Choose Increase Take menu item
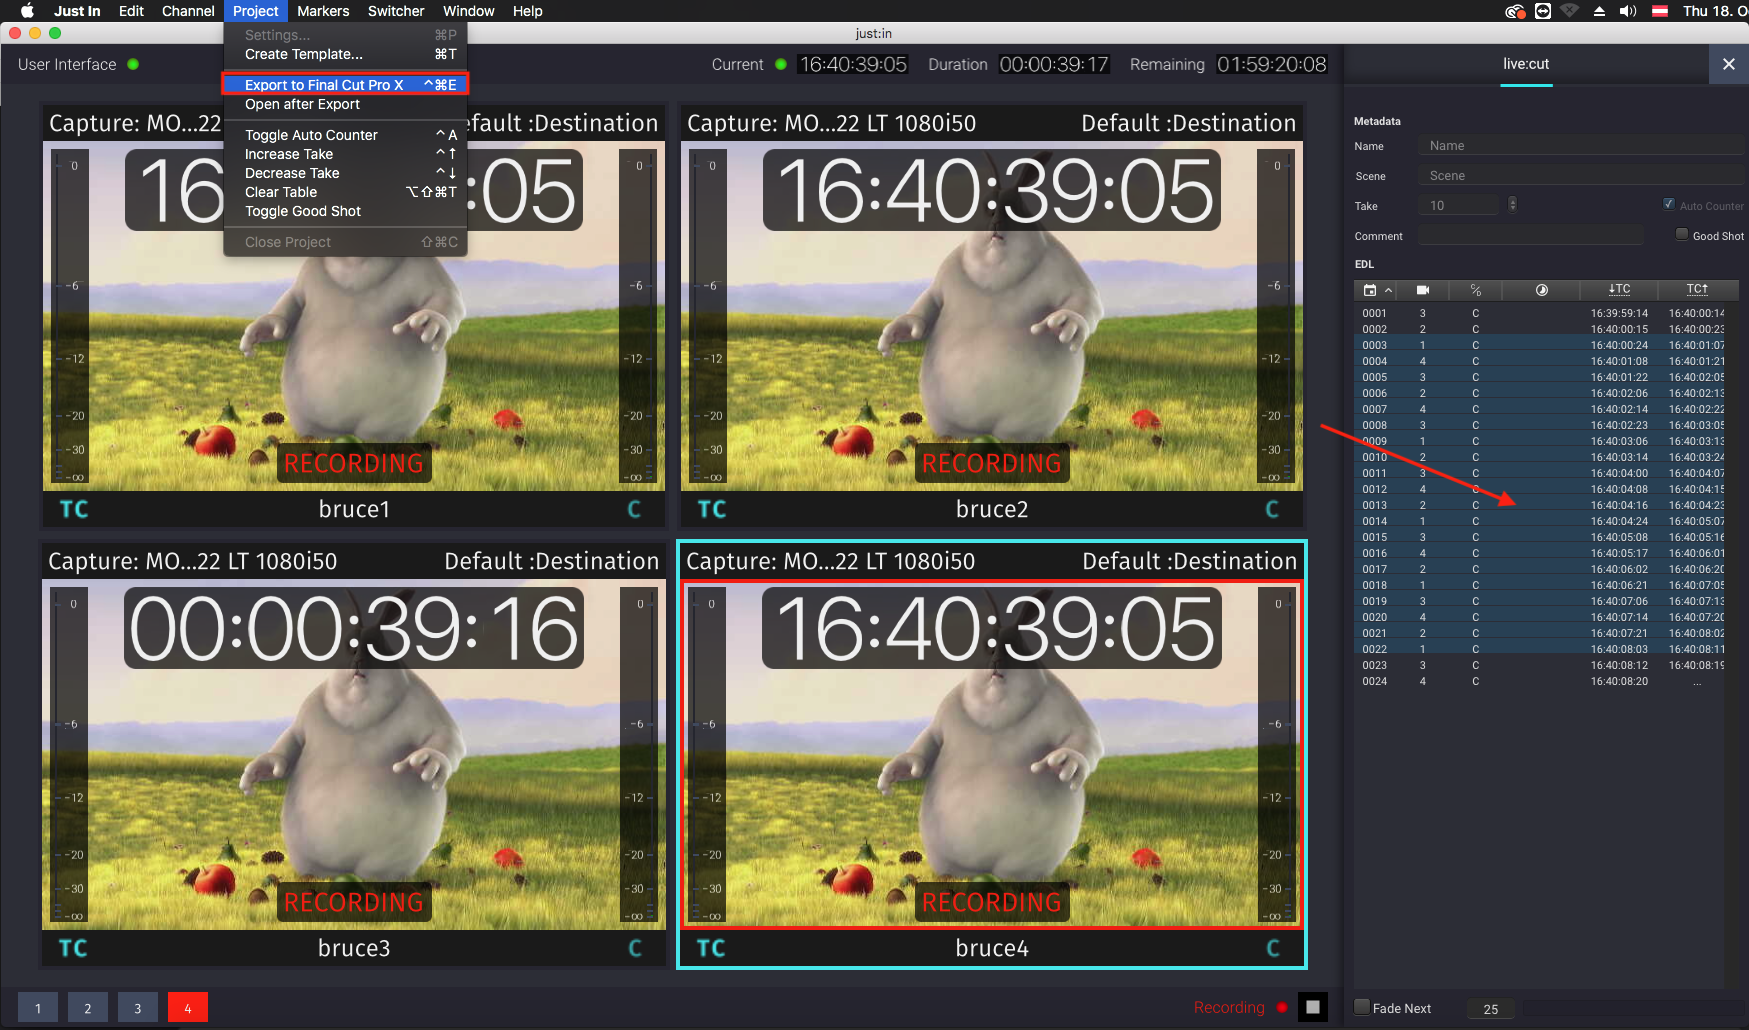This screenshot has width=1749, height=1030. tap(345, 154)
